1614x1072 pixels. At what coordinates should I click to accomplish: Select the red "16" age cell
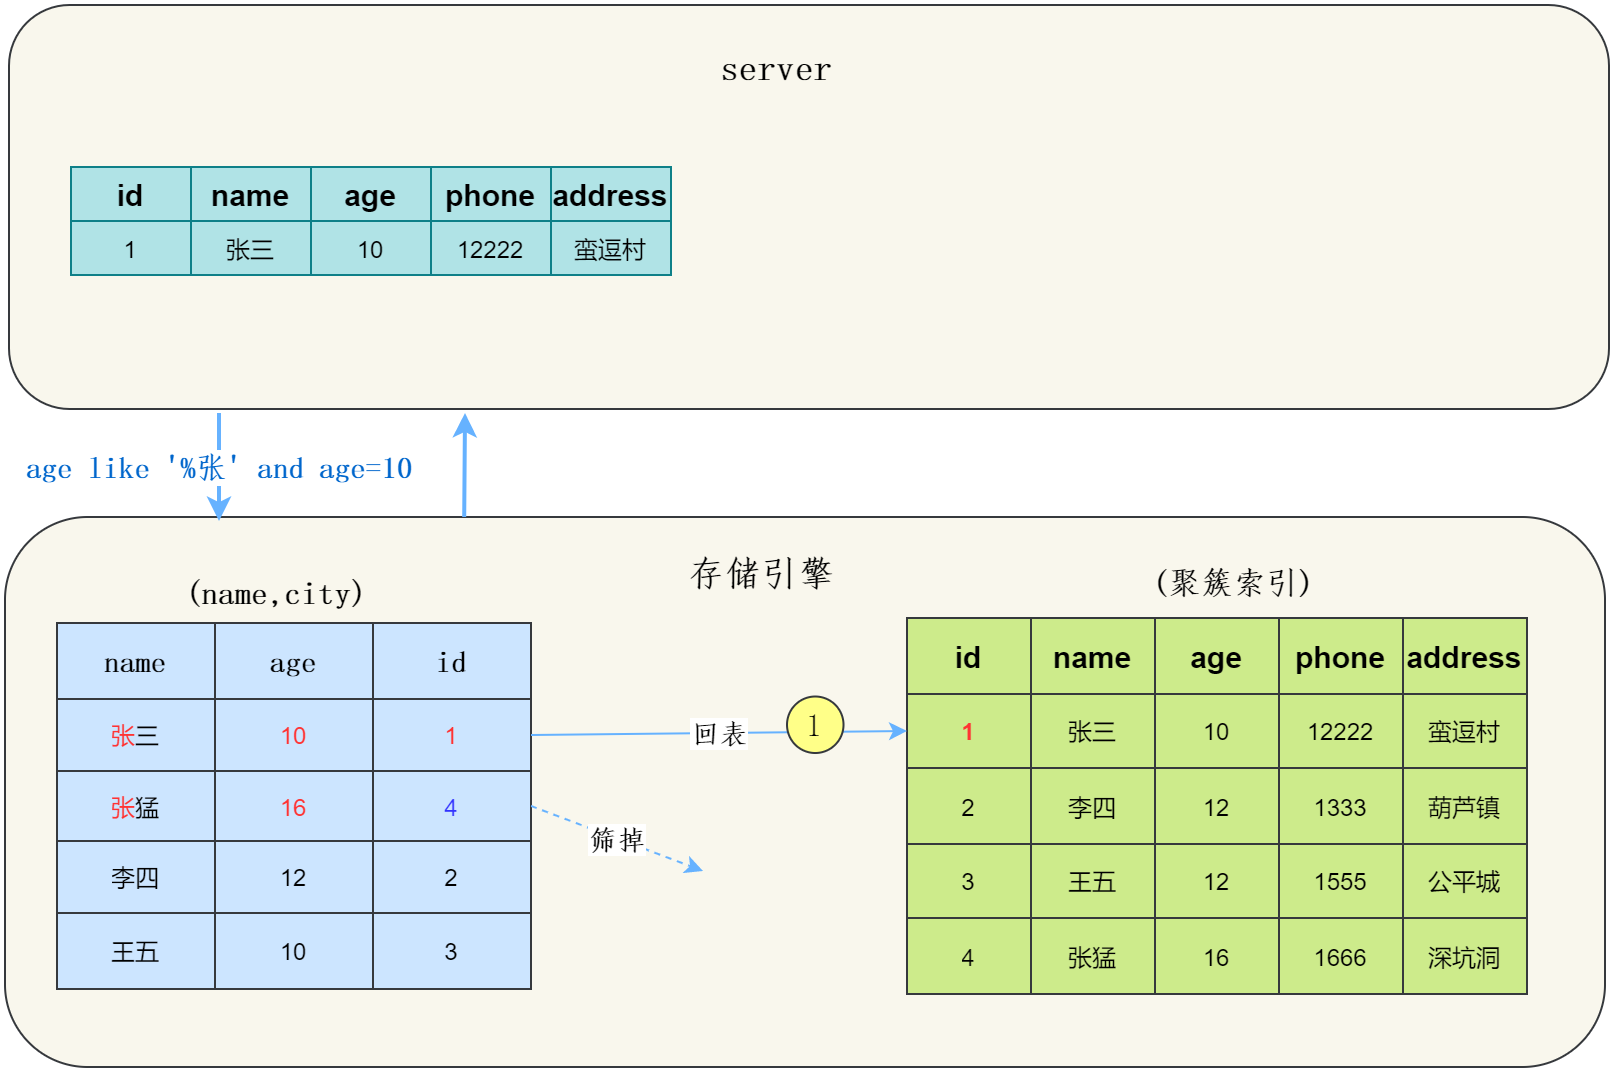(x=293, y=807)
